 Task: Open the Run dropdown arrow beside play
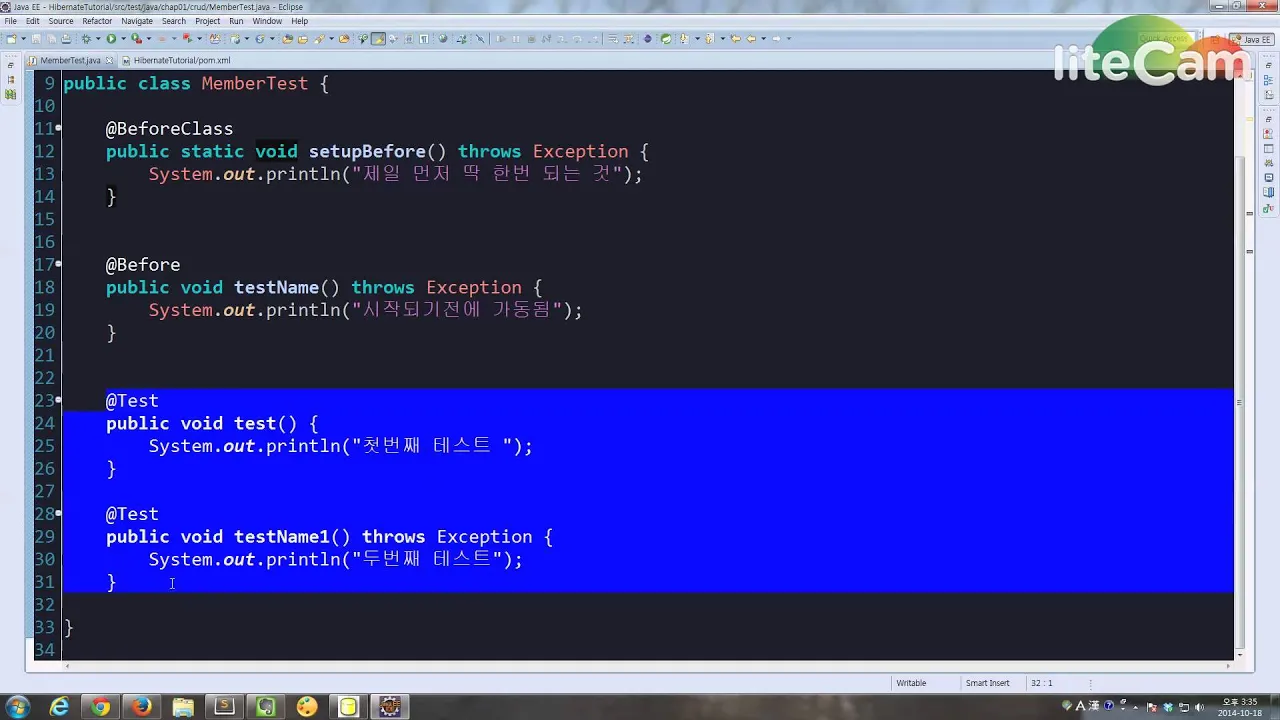click(123, 39)
